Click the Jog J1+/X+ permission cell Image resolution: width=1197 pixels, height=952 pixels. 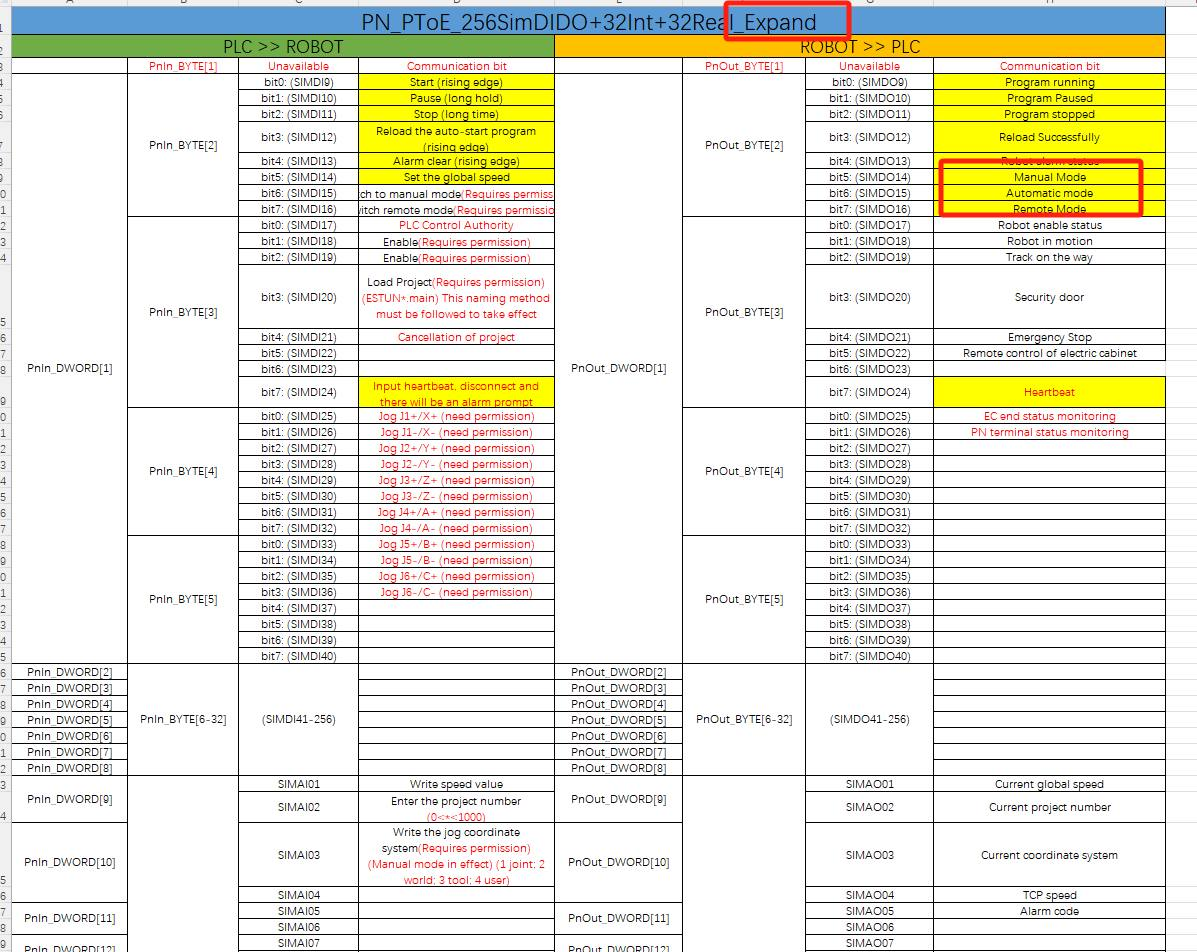(457, 416)
